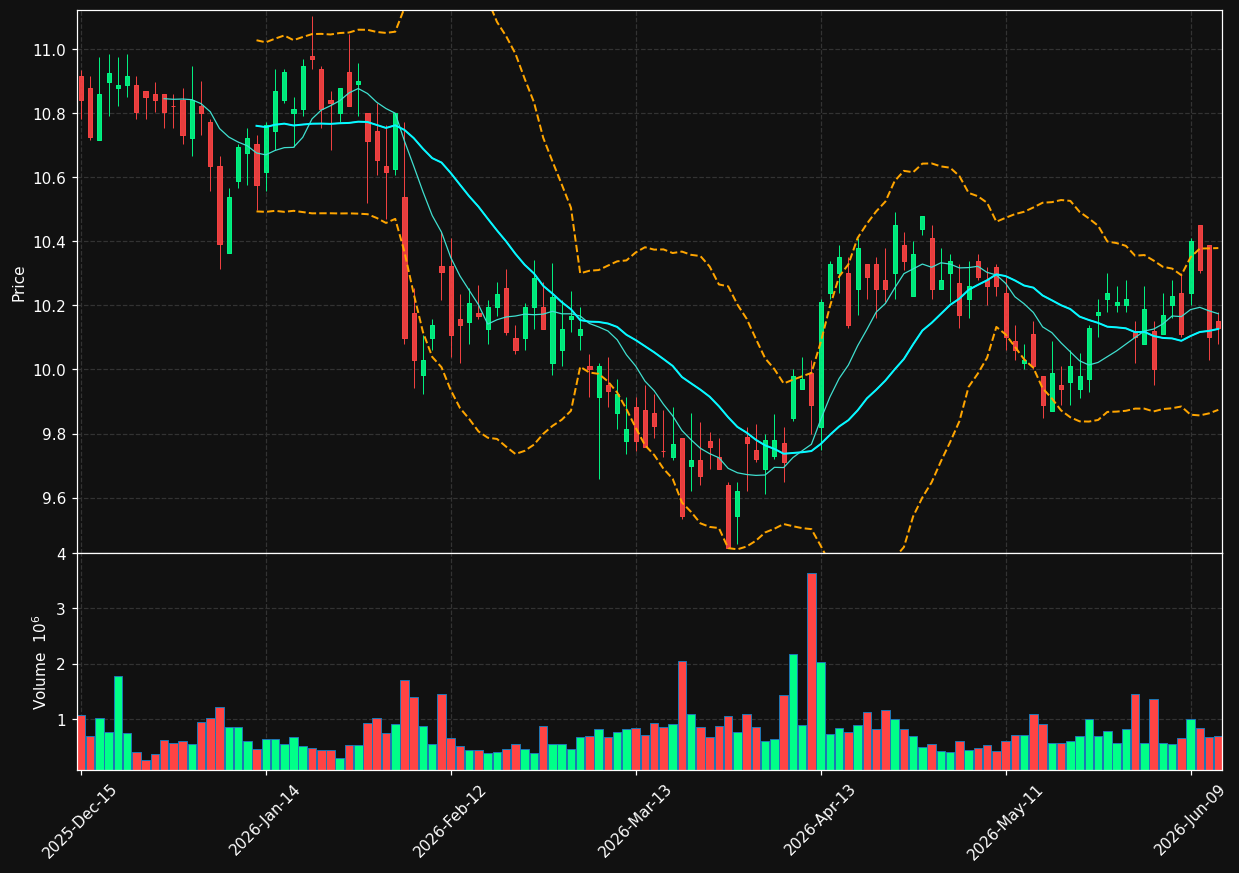Click the 11.0 price axis label

pyautogui.click(x=50, y=50)
